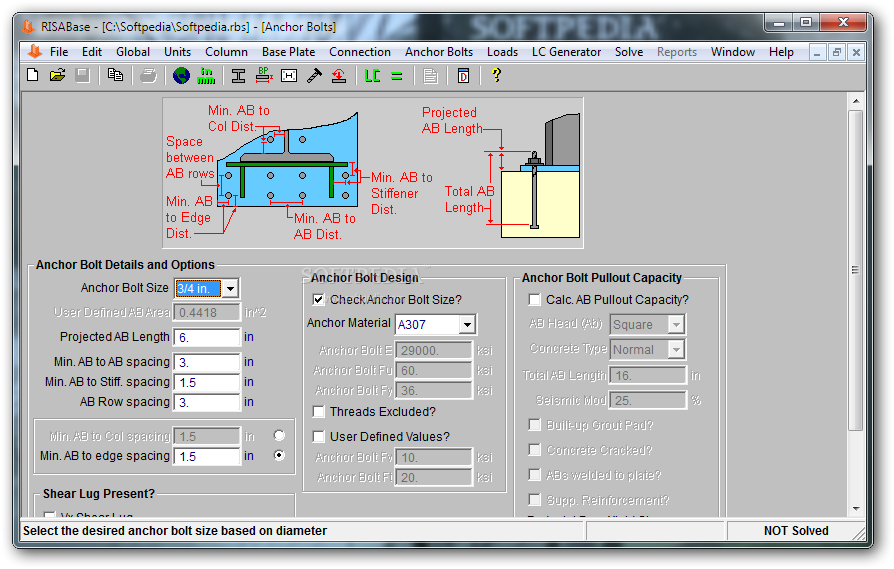Toggle the Concrete Cracked checkbox
Image resolution: width=894 pixels, height=569 pixels.
[535, 450]
